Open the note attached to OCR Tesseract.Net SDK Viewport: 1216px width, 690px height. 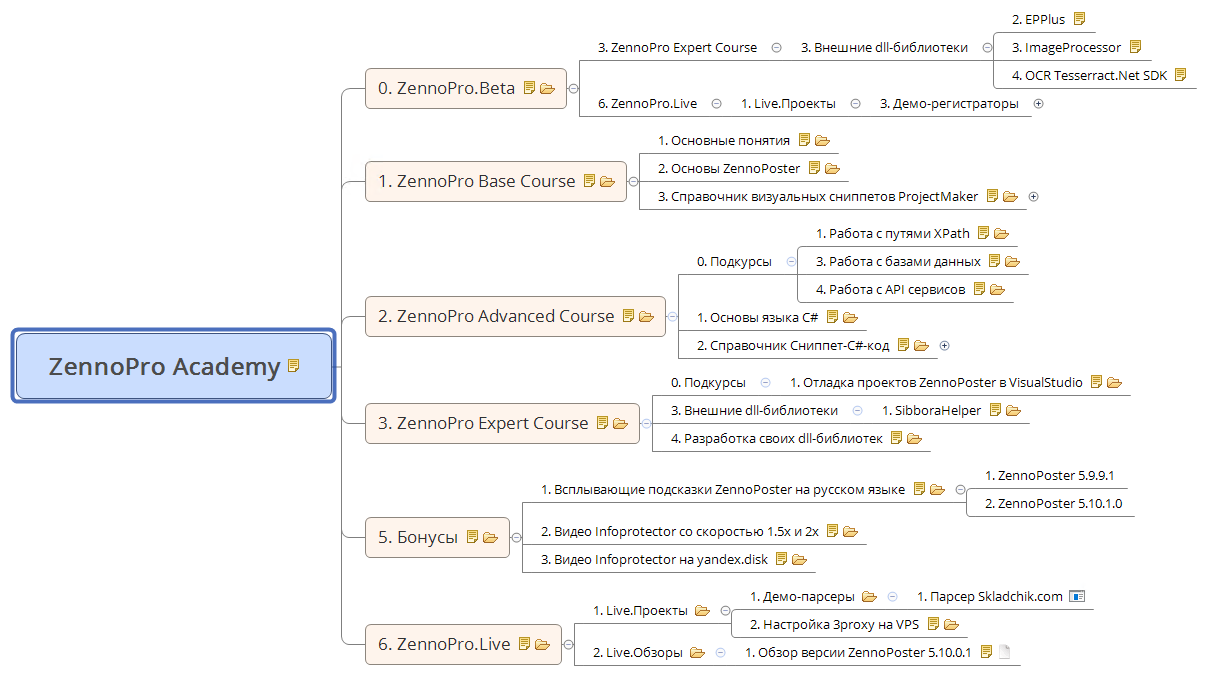[1180, 75]
